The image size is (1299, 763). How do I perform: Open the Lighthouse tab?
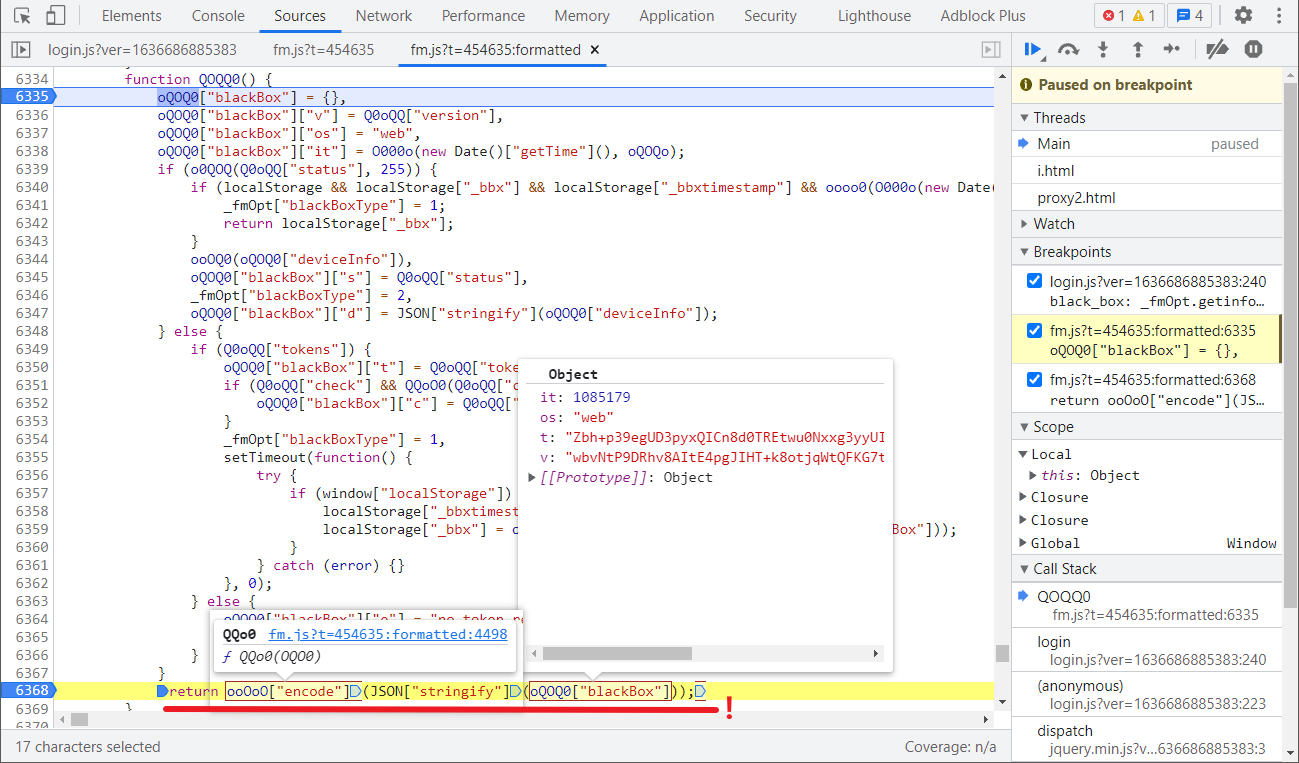(875, 16)
